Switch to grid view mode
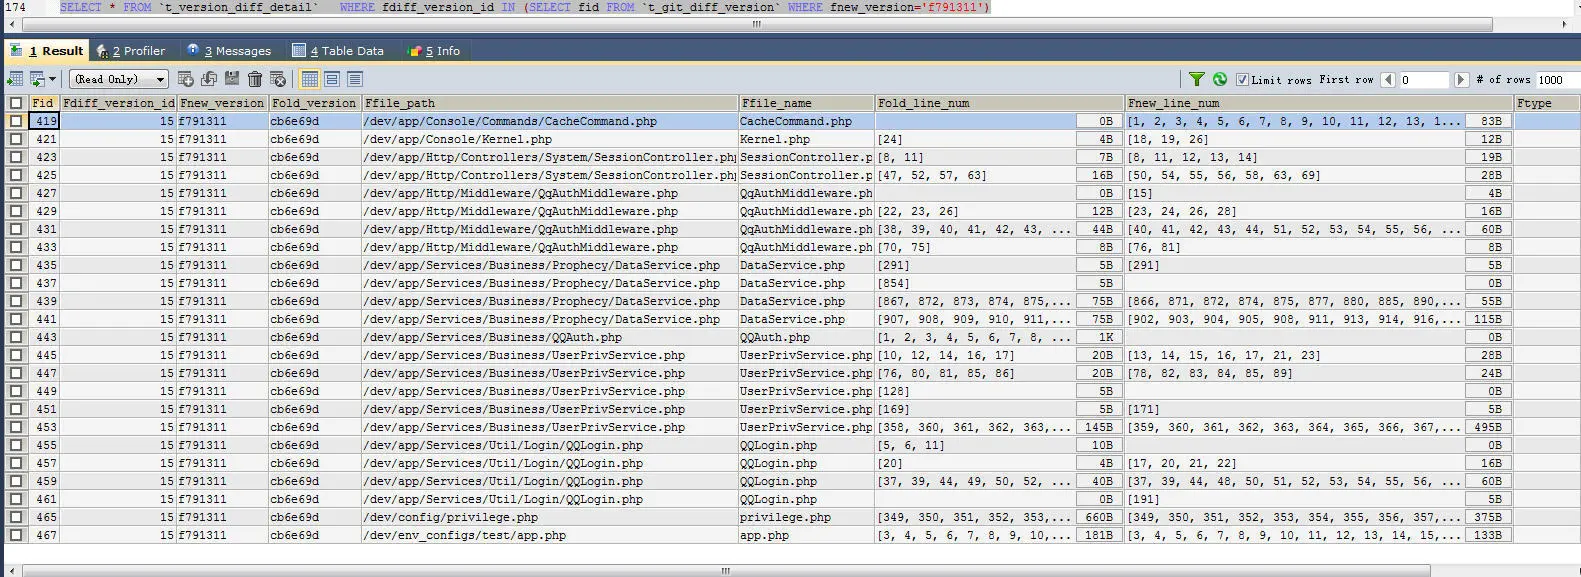 coord(309,79)
